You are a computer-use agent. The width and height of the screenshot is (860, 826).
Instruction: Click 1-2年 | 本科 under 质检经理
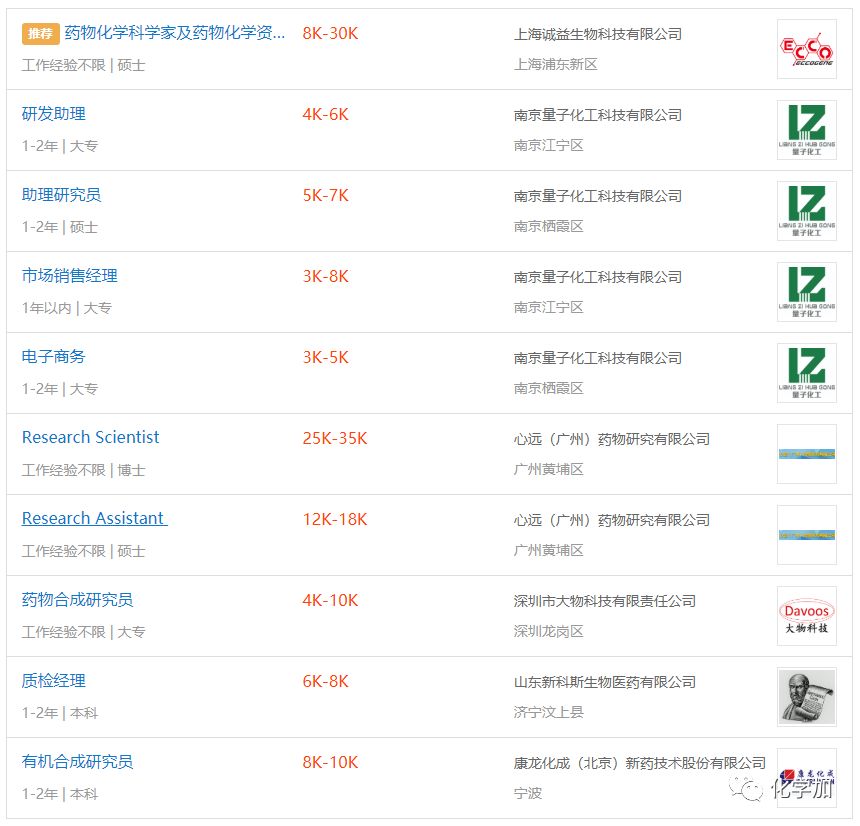(60, 713)
